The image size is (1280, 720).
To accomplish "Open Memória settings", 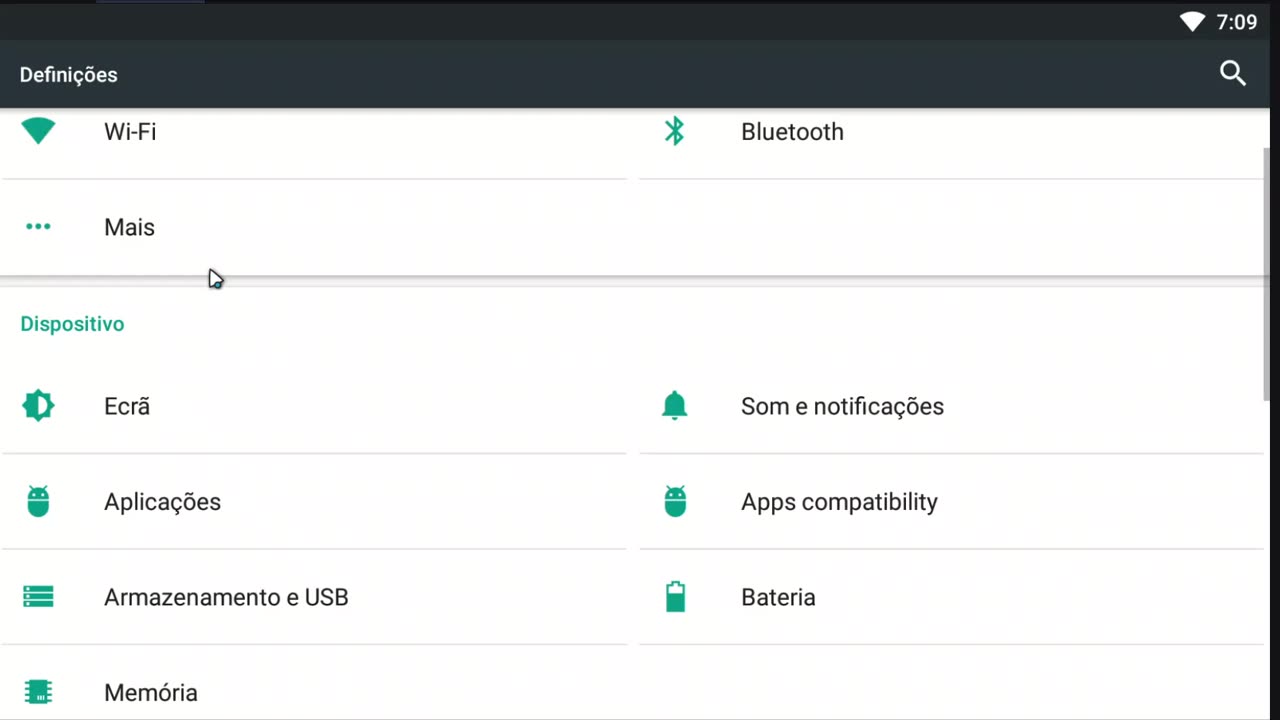I will tap(314, 683).
